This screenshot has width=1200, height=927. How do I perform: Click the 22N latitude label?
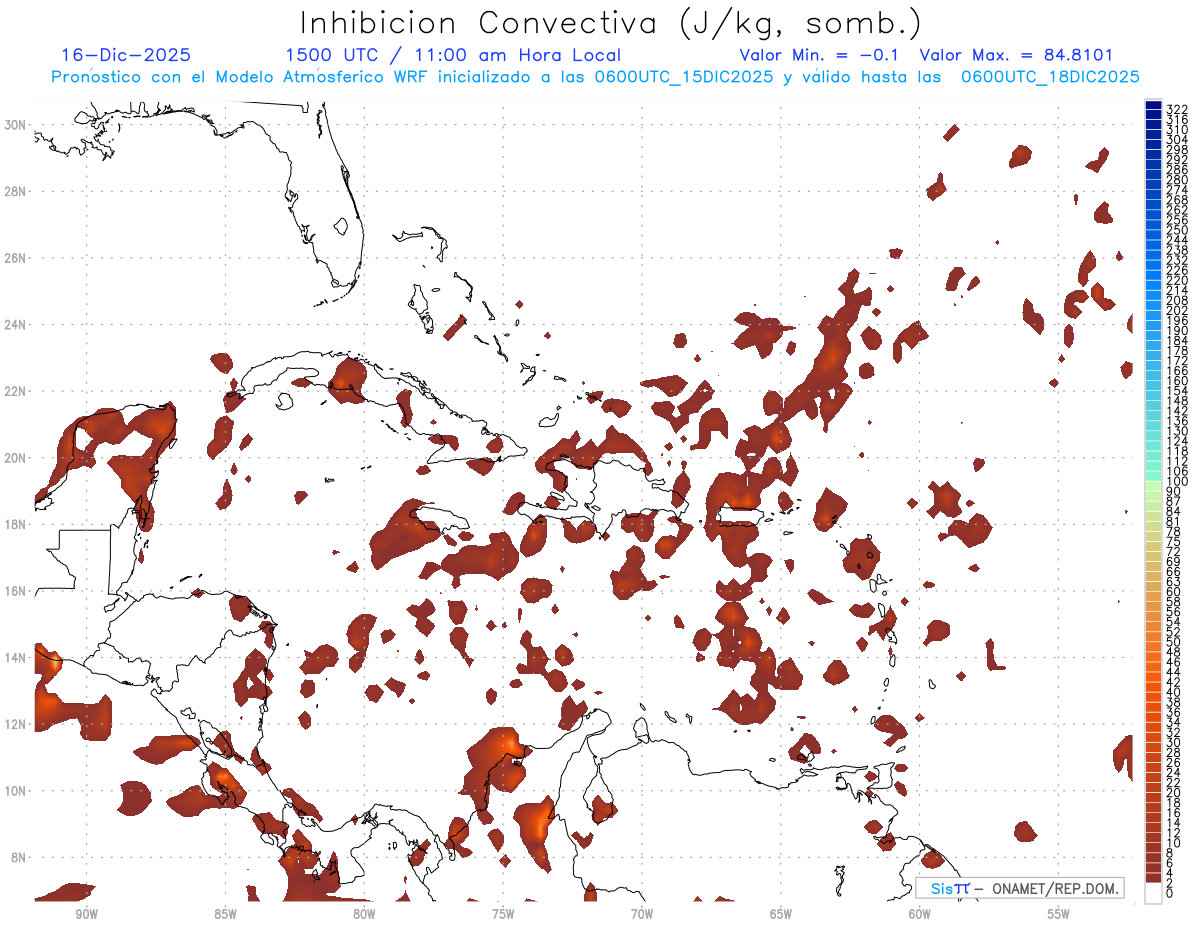click(17, 391)
